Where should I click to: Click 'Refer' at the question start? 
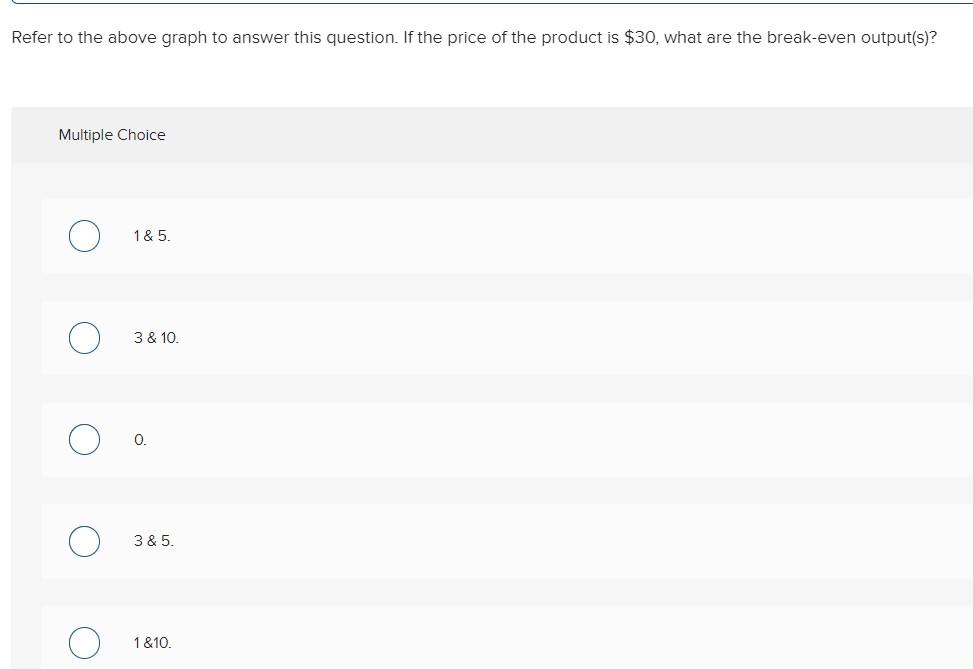click(x=32, y=38)
